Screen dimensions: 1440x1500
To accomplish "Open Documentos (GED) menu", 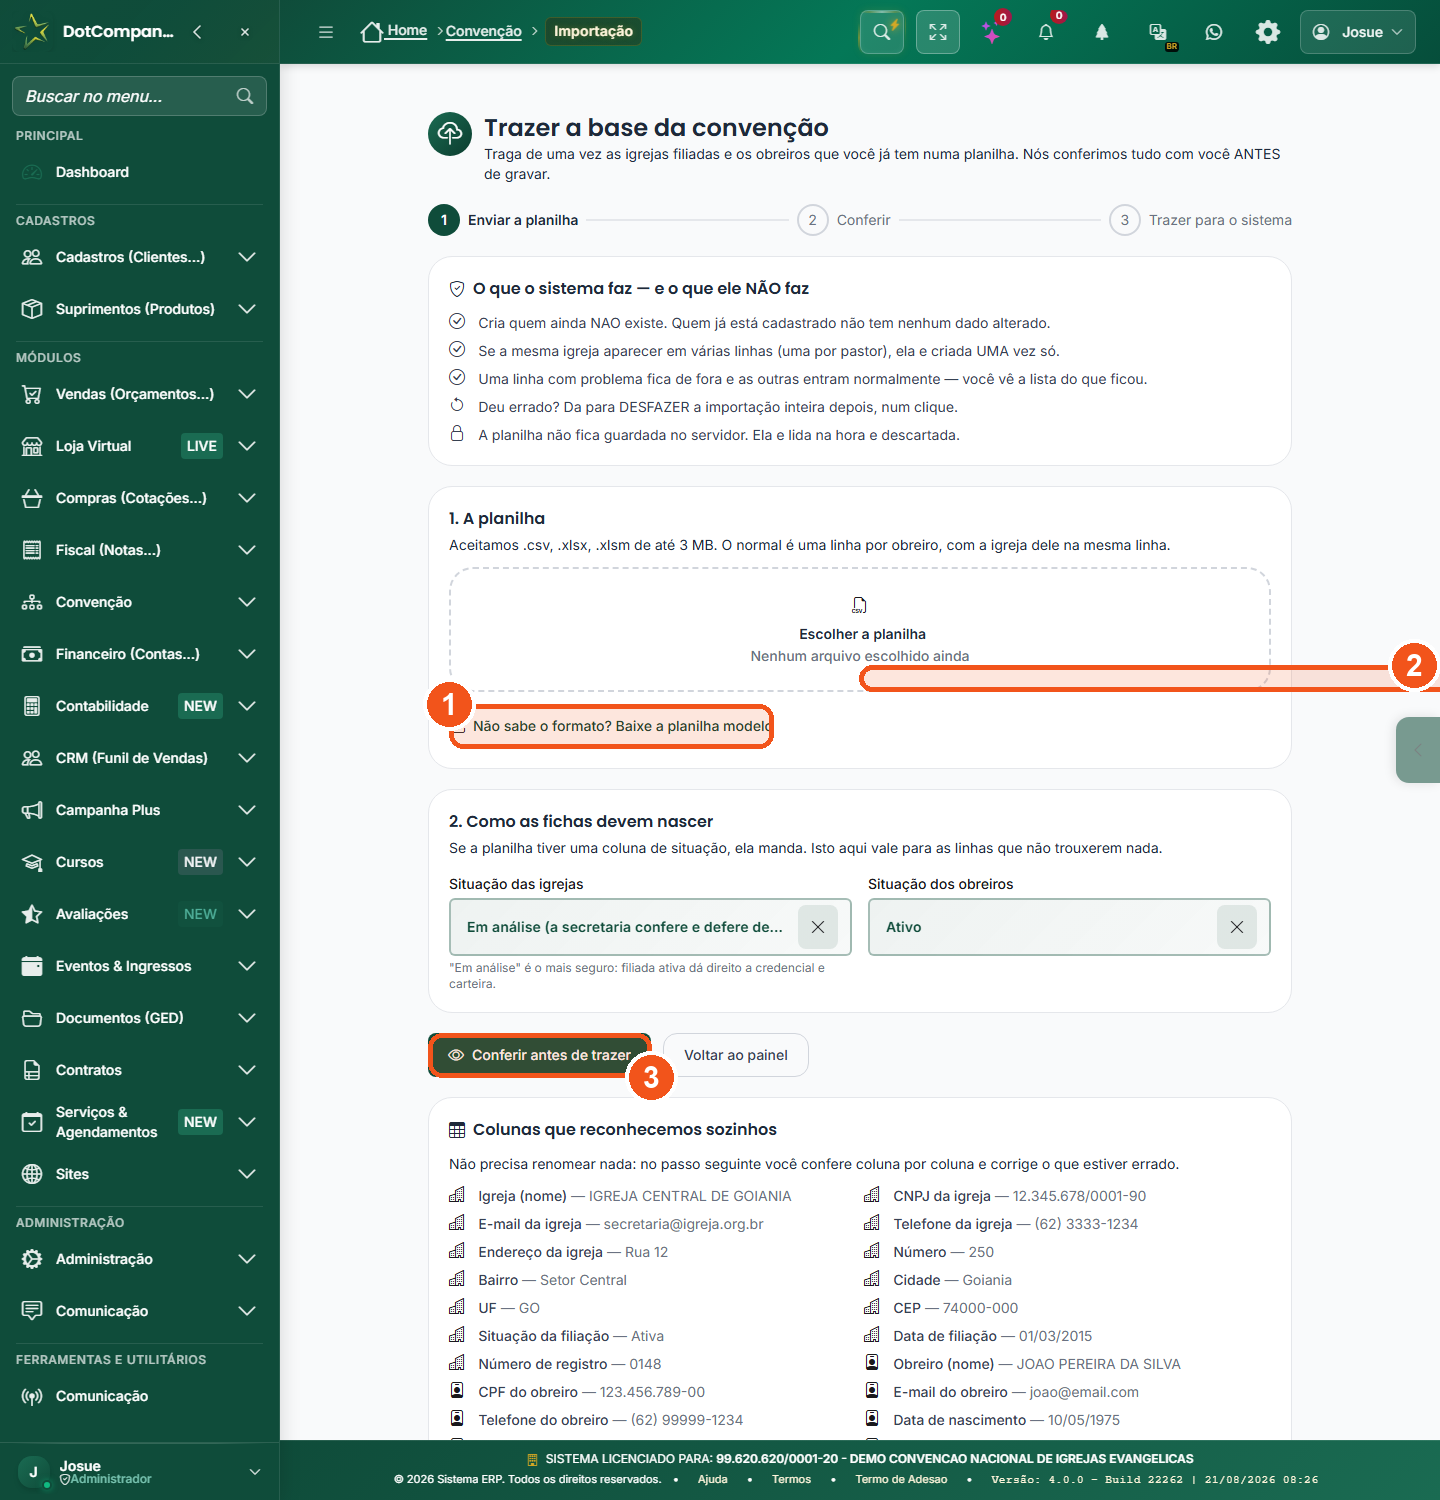I will click(x=140, y=1018).
